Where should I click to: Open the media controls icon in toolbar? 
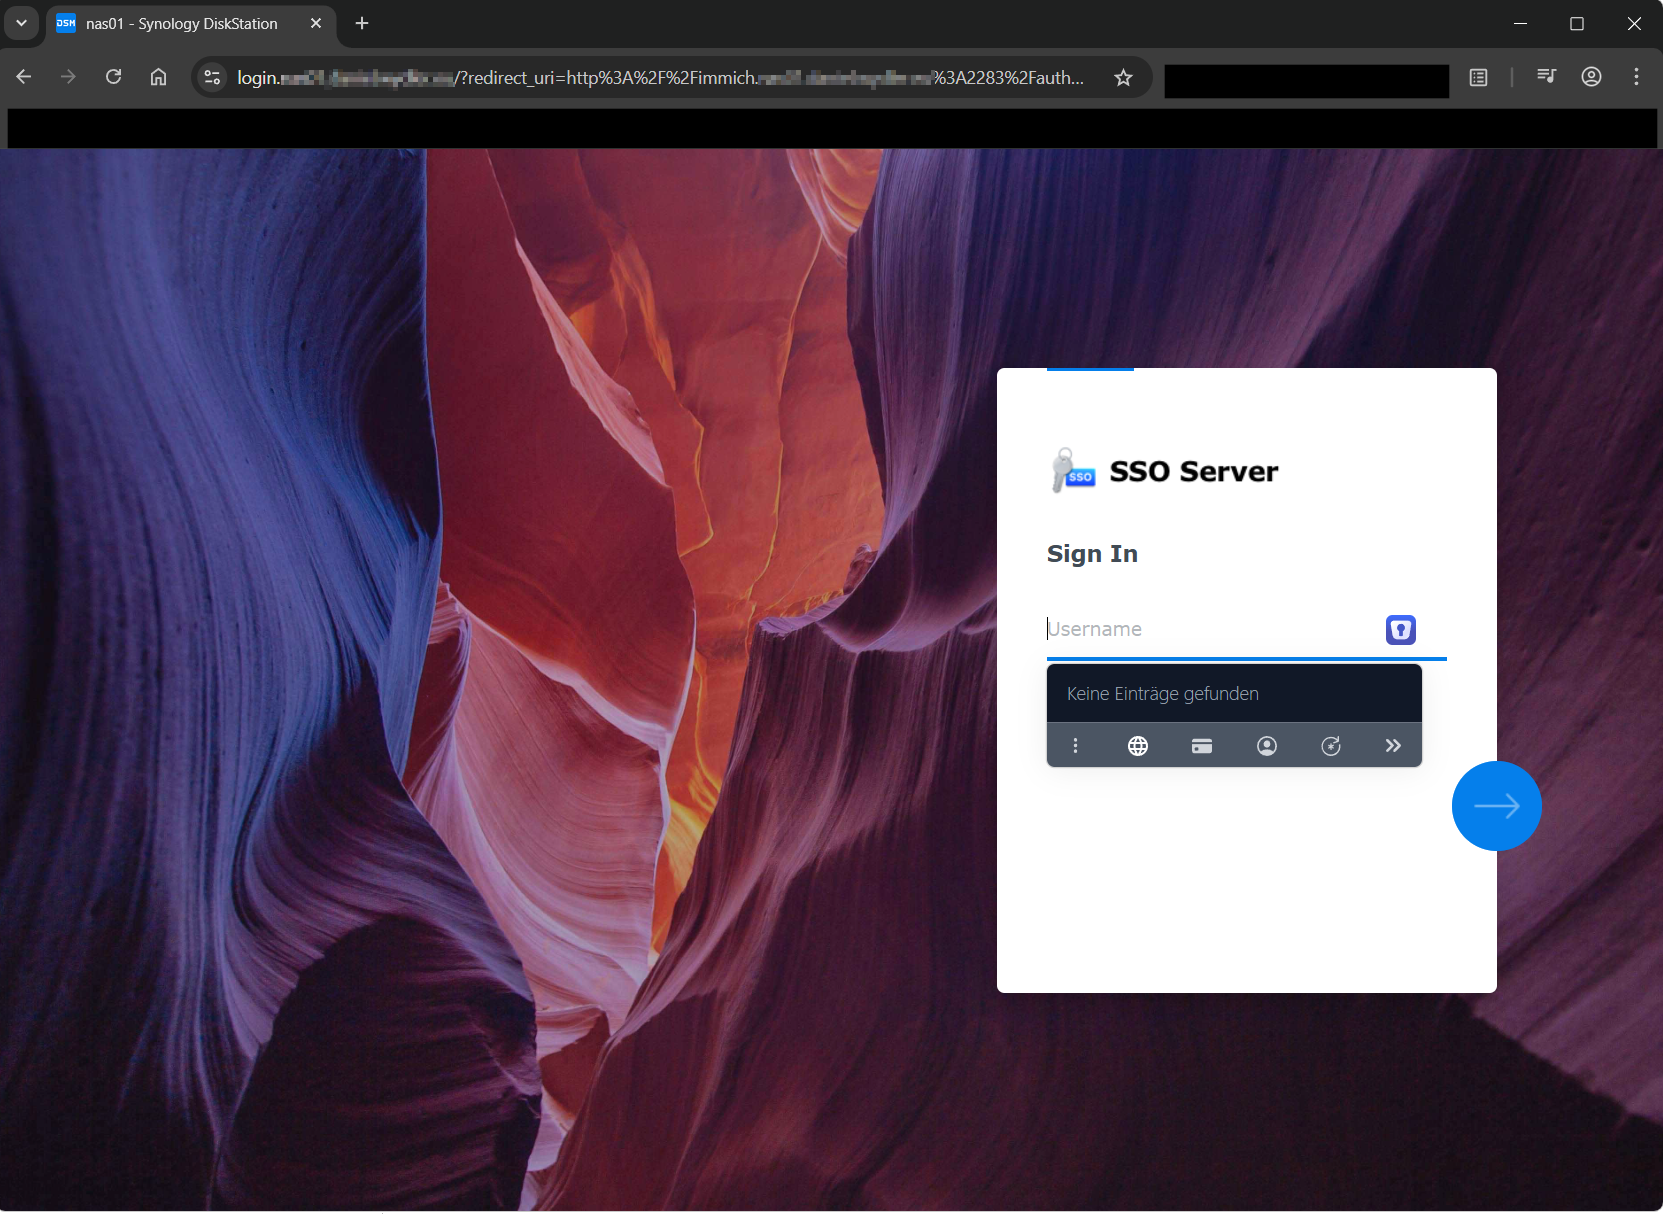tap(1546, 77)
